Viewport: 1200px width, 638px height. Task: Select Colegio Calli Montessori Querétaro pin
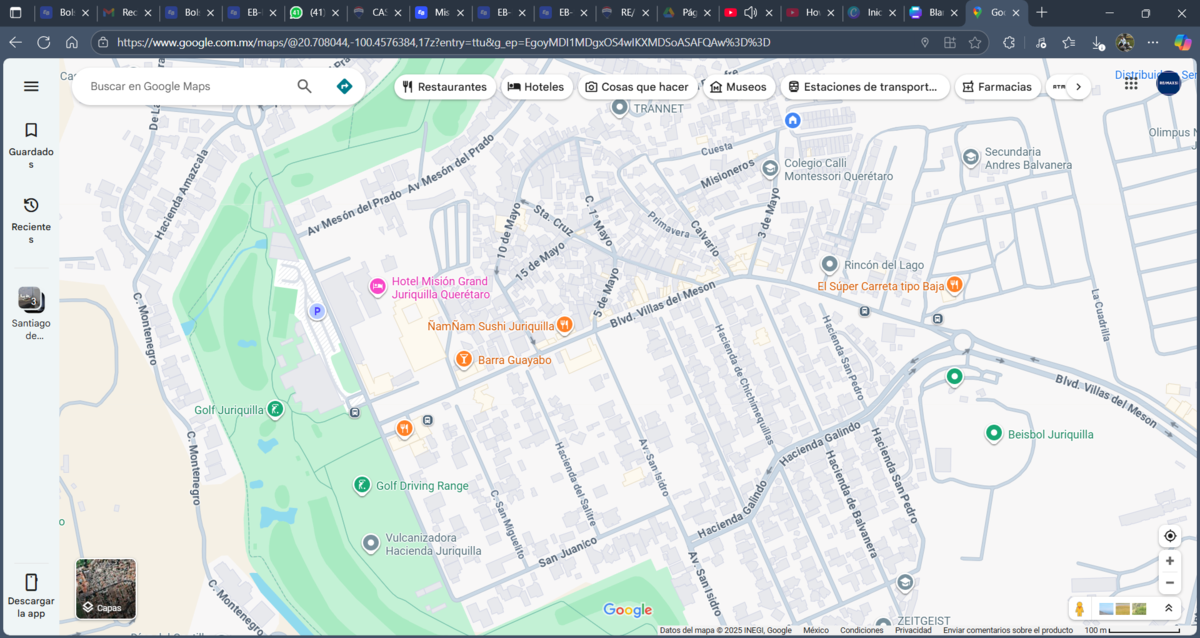pos(770,168)
